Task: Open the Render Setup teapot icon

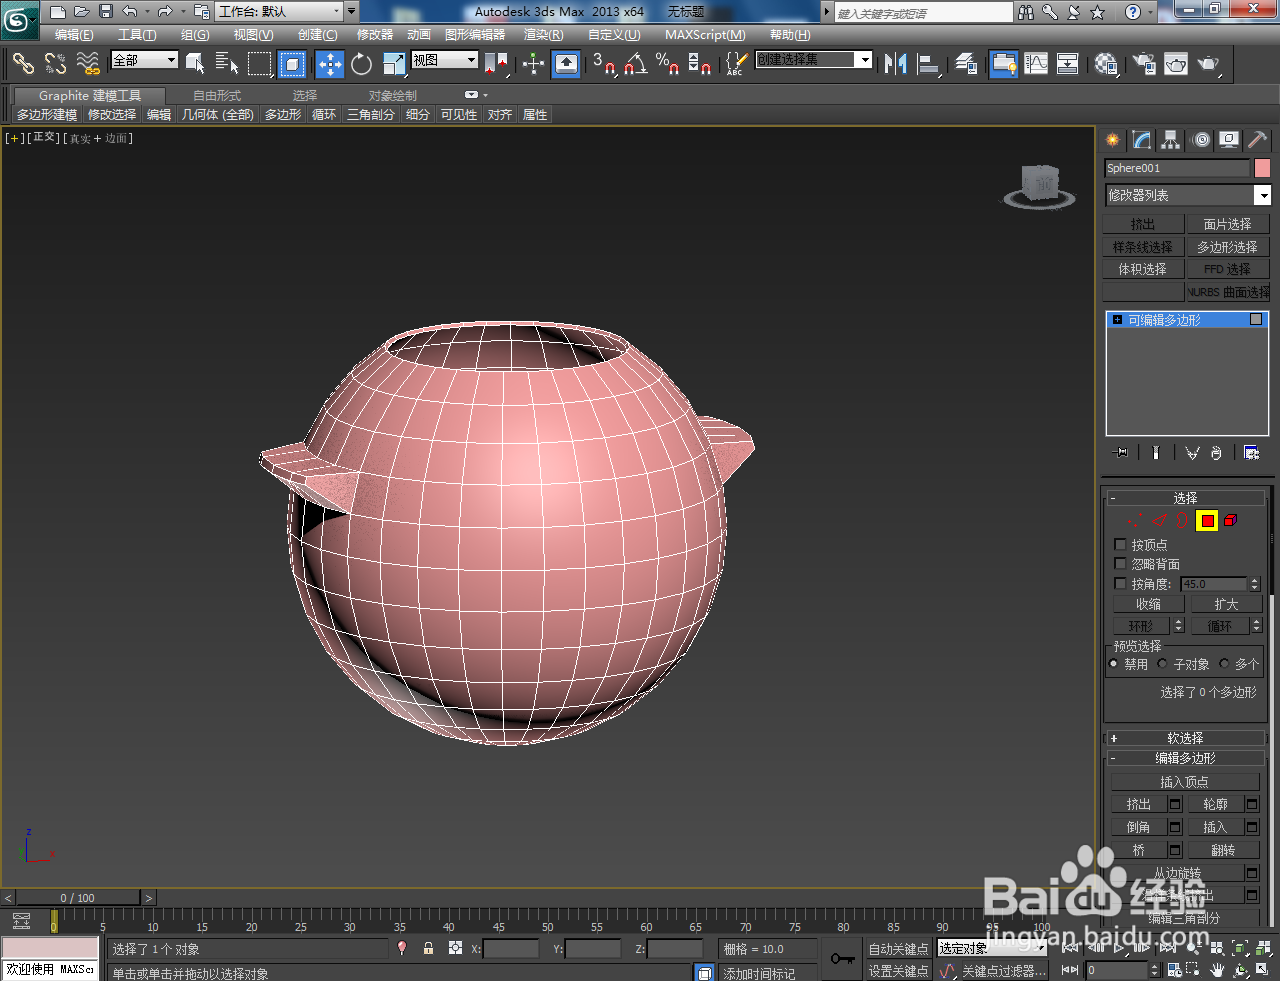Action: (x=1144, y=64)
